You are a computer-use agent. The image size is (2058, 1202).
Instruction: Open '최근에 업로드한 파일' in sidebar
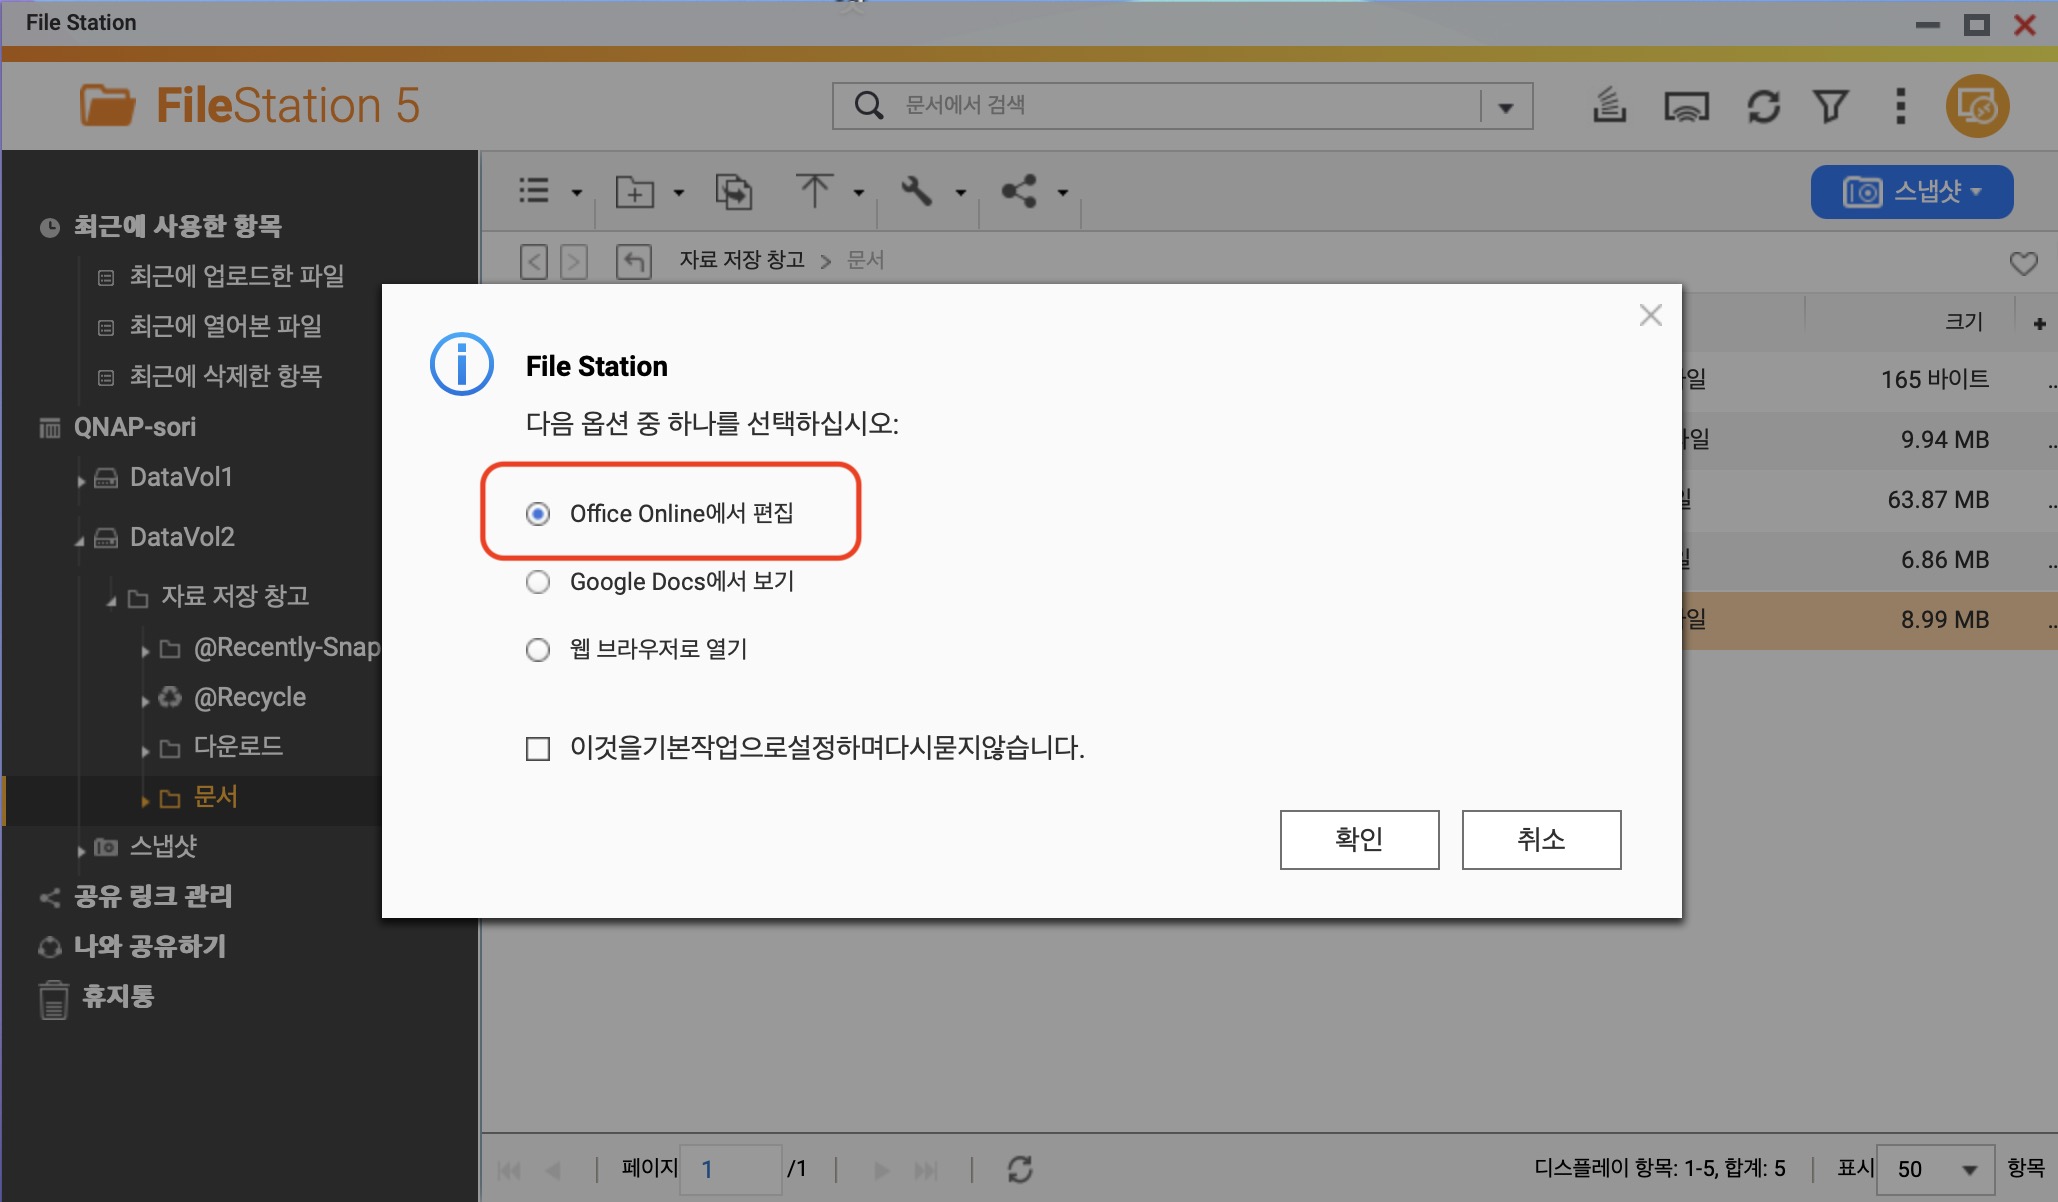pyautogui.click(x=237, y=276)
